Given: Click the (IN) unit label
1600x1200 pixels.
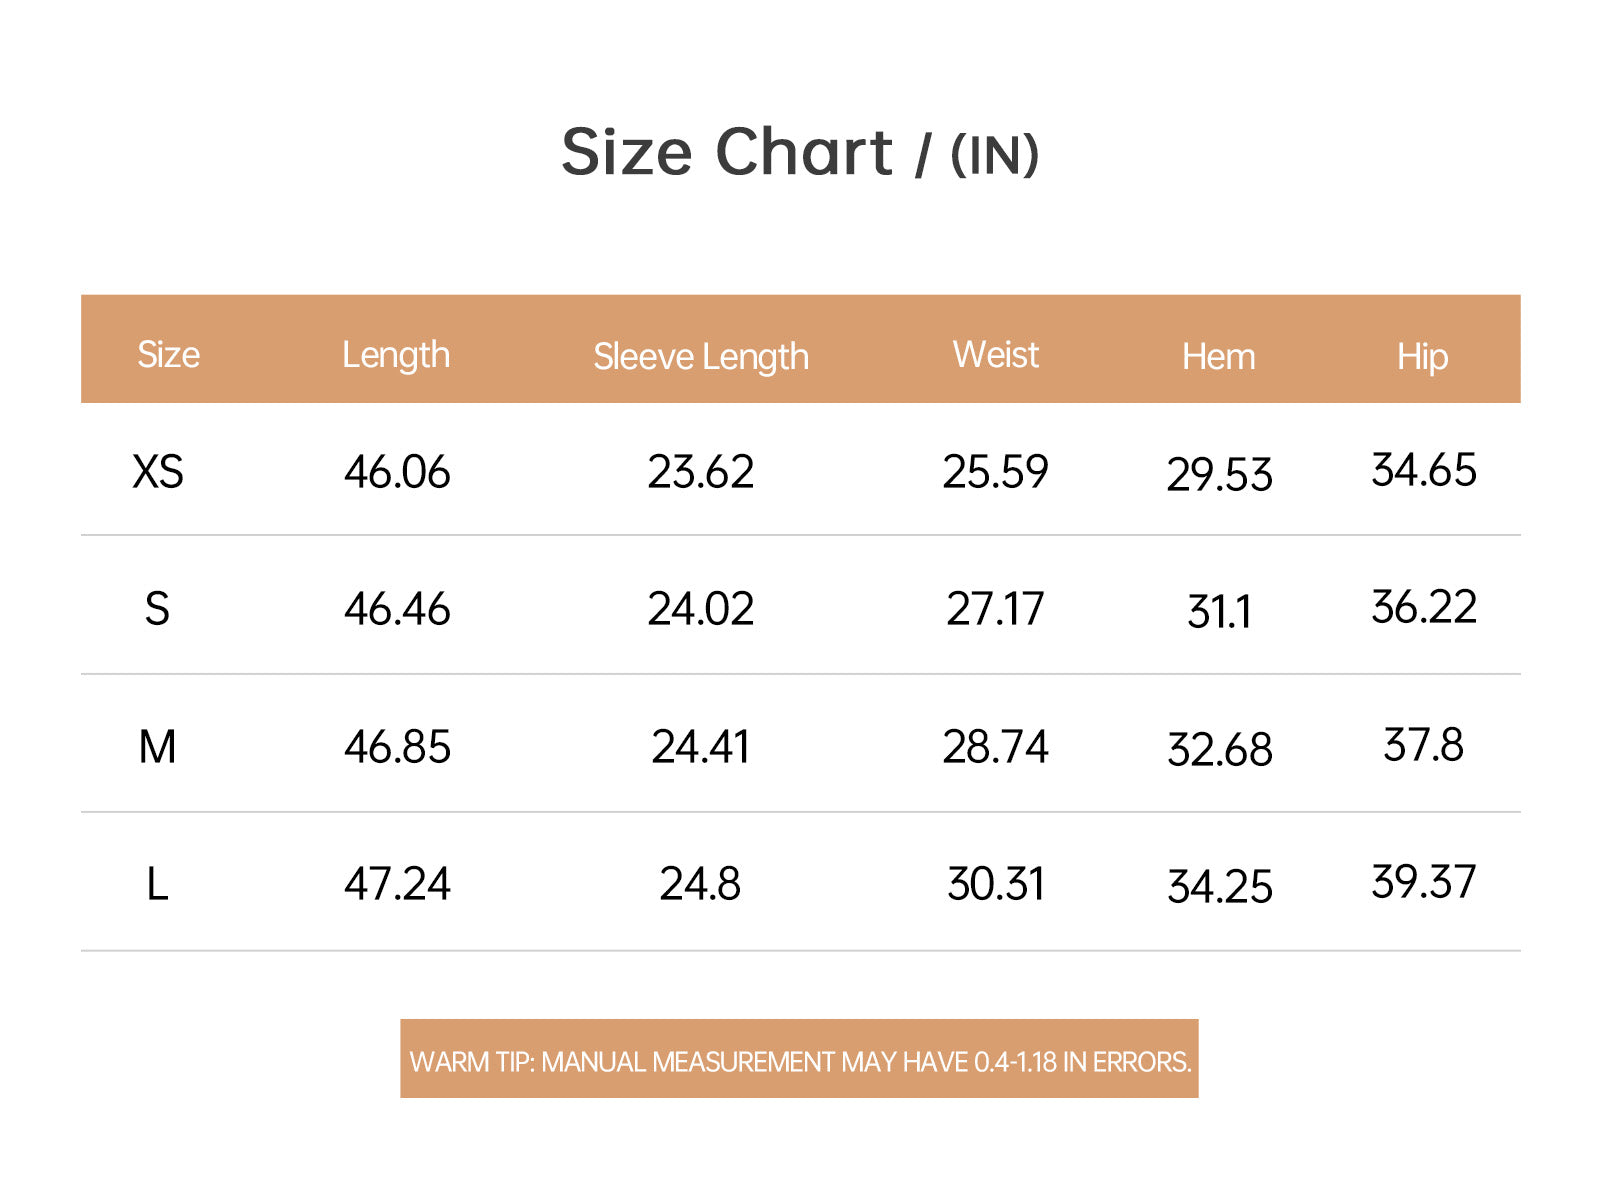Looking at the screenshot, I should 995,156.
